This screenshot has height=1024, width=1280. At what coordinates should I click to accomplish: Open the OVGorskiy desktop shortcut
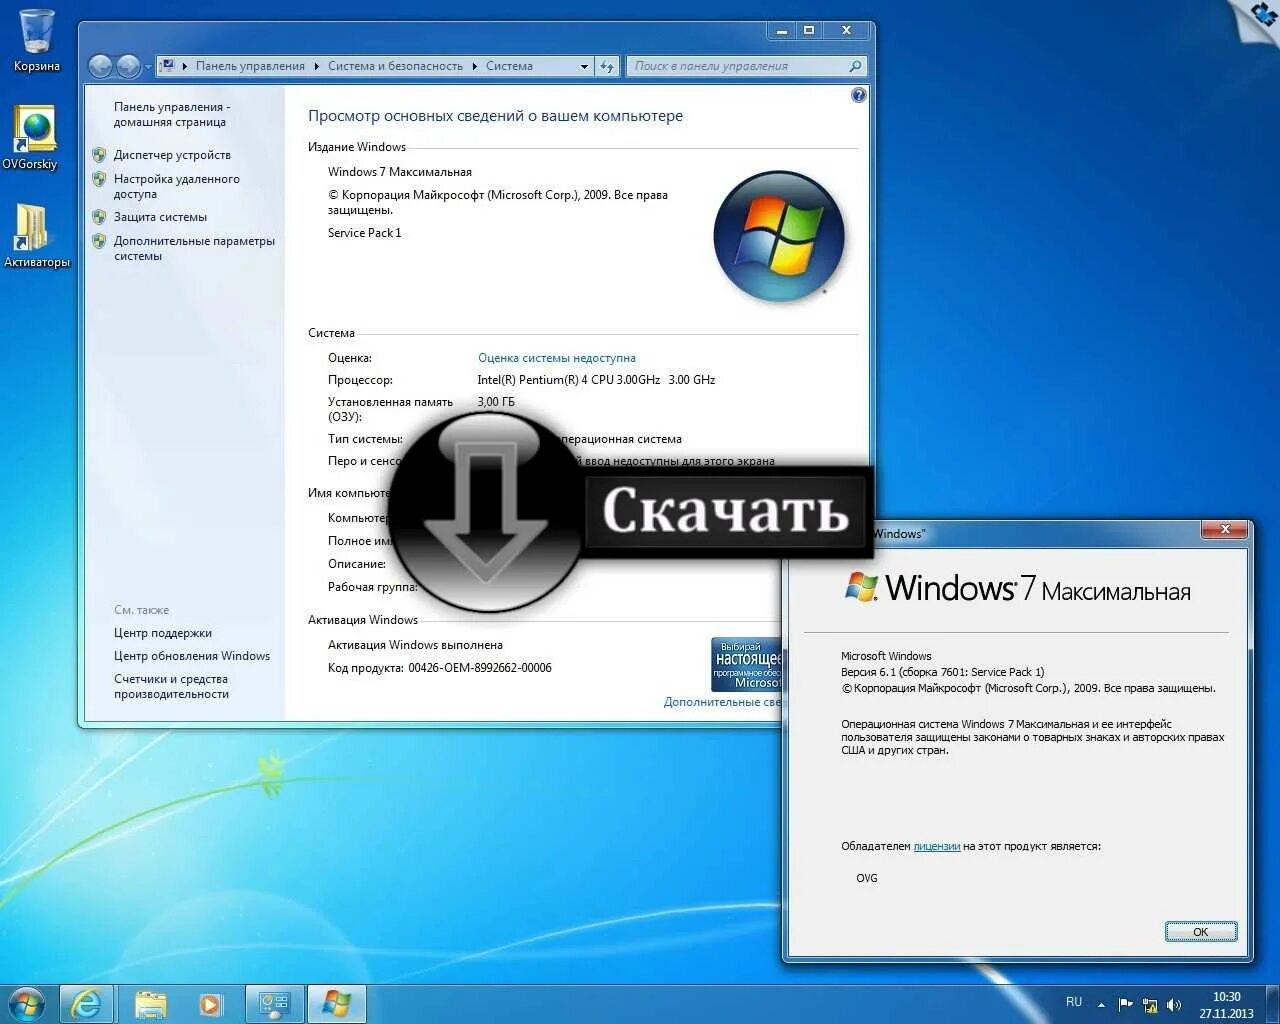click(31, 137)
